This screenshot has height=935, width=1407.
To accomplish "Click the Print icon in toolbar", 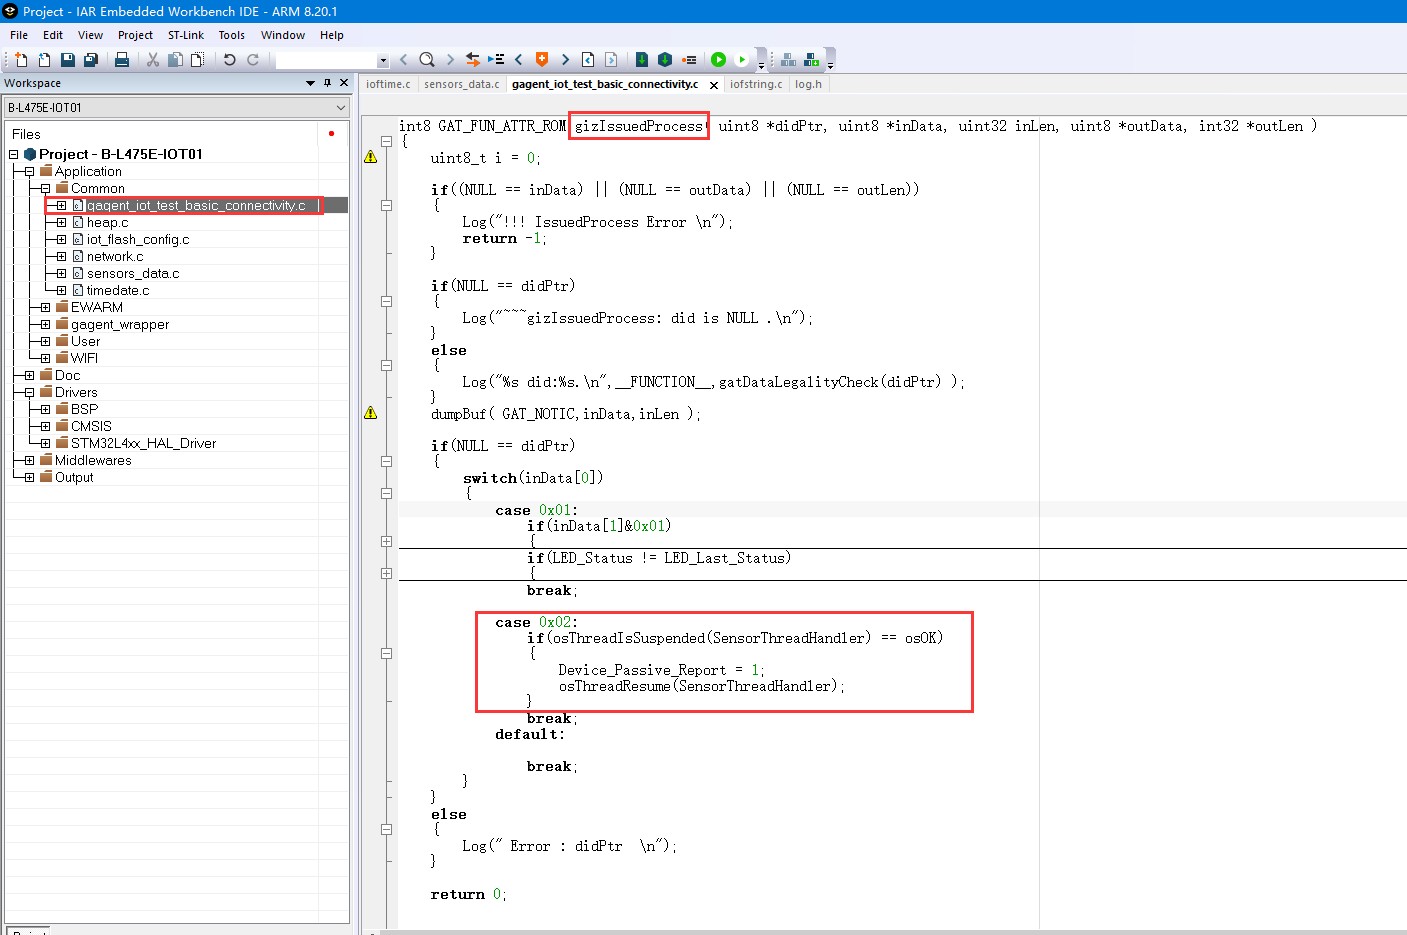I will 122,60.
